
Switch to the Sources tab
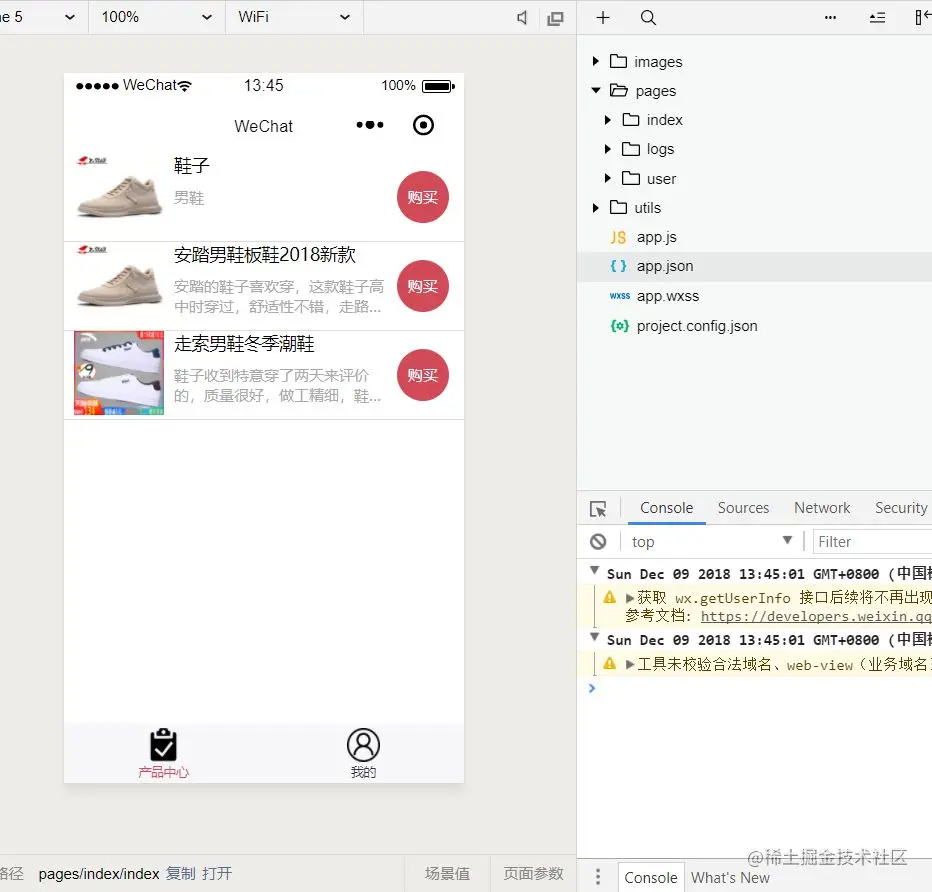(742, 508)
